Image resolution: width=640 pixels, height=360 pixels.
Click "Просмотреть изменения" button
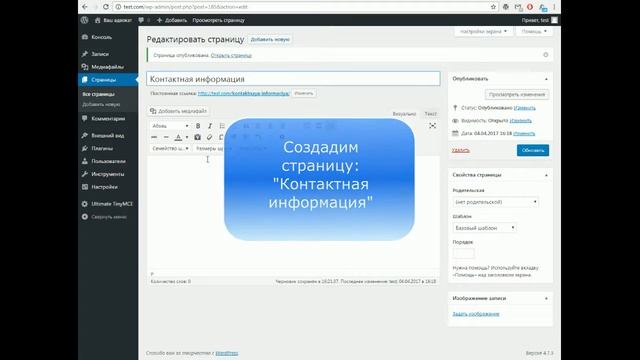coord(517,94)
